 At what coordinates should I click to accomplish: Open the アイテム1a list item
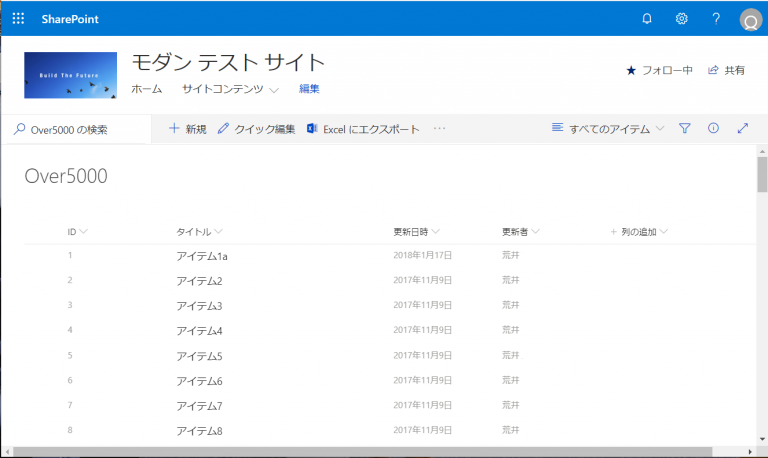point(202,256)
